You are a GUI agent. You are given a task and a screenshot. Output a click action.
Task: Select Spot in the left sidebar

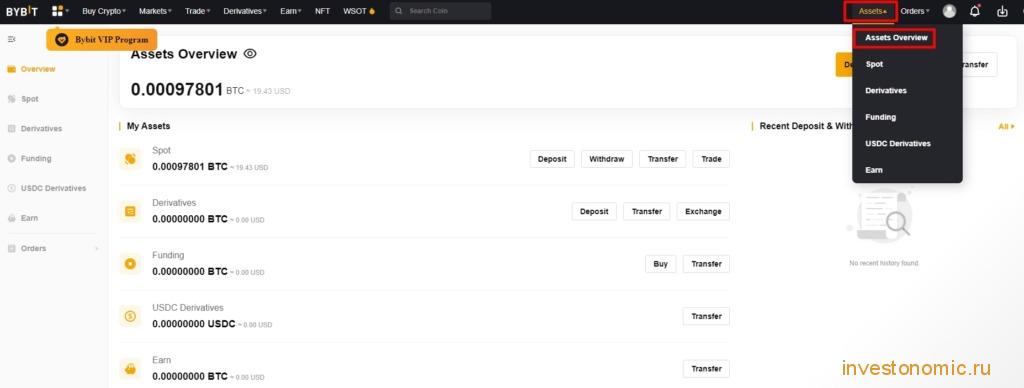(23, 99)
